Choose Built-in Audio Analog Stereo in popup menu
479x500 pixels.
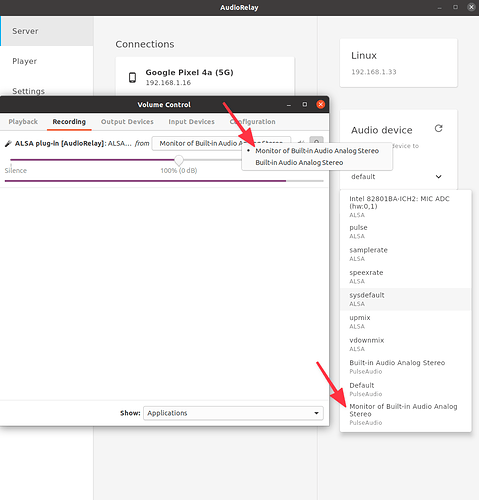tap(299, 163)
